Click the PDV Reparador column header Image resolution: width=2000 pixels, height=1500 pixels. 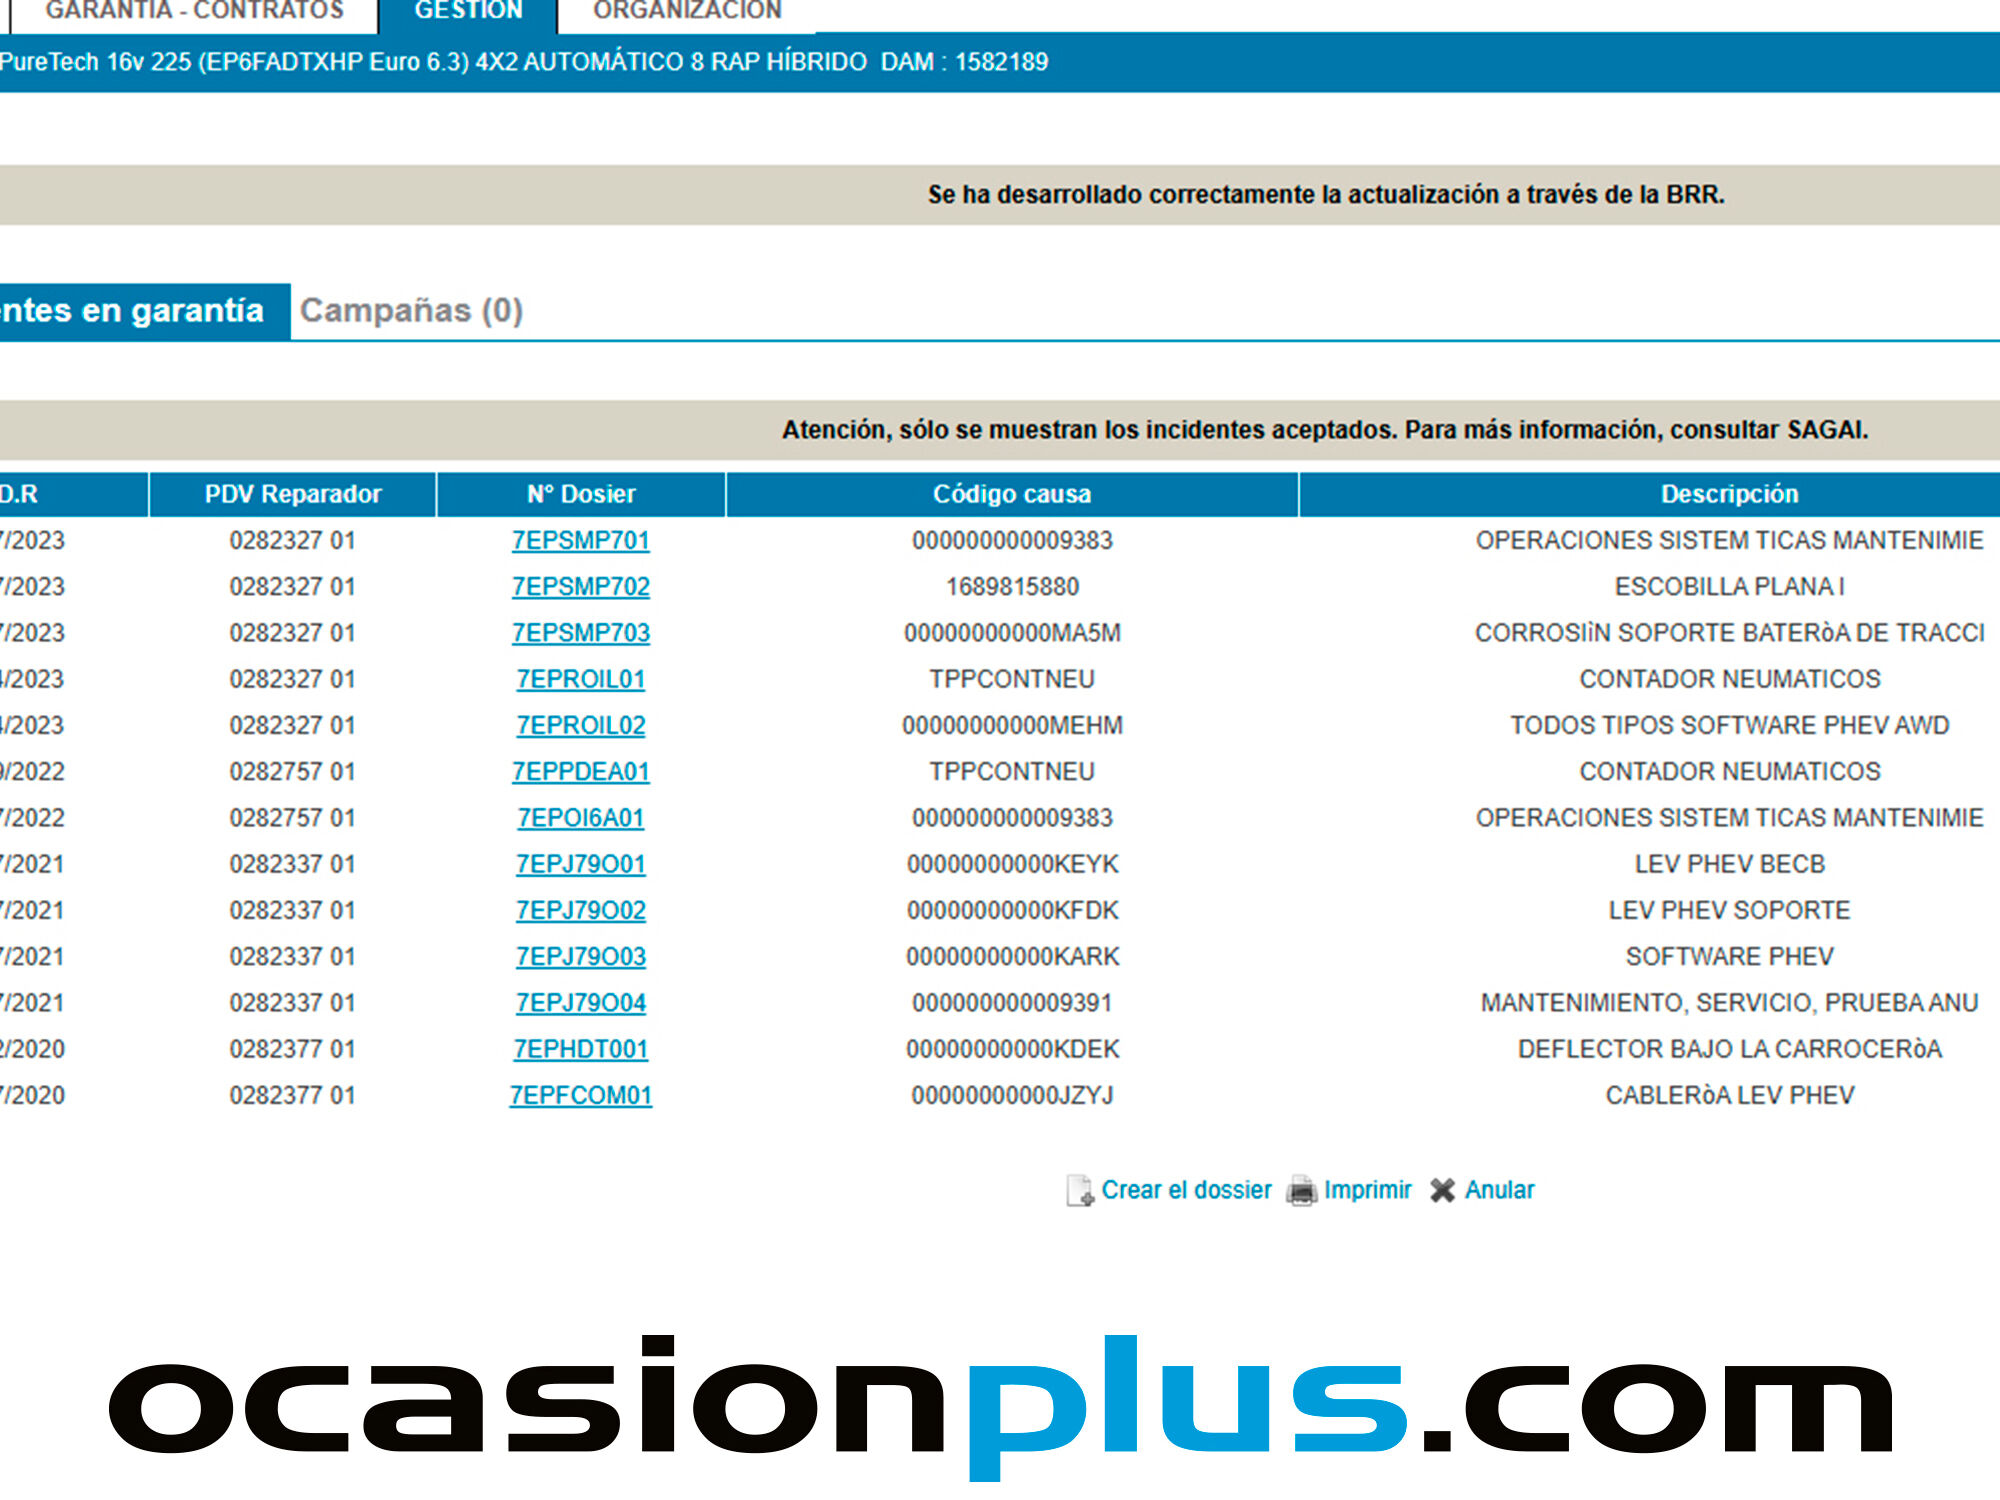(x=292, y=494)
